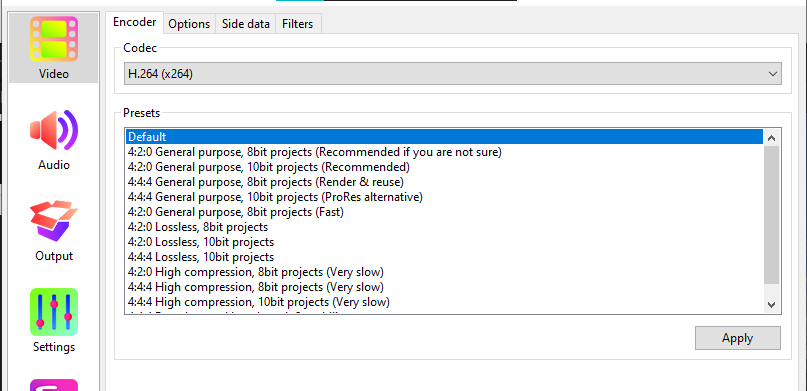Switch to the Options tab
This screenshot has height=391, width=807.
189,24
